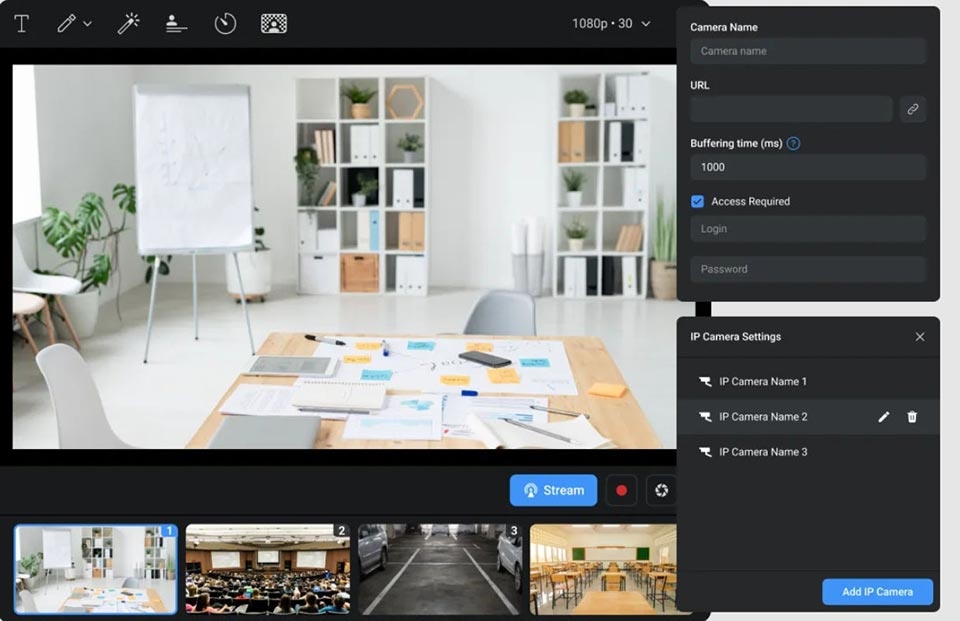Select the classroom scene thumbnail
This screenshot has height=621, width=960.
[x=603, y=569]
